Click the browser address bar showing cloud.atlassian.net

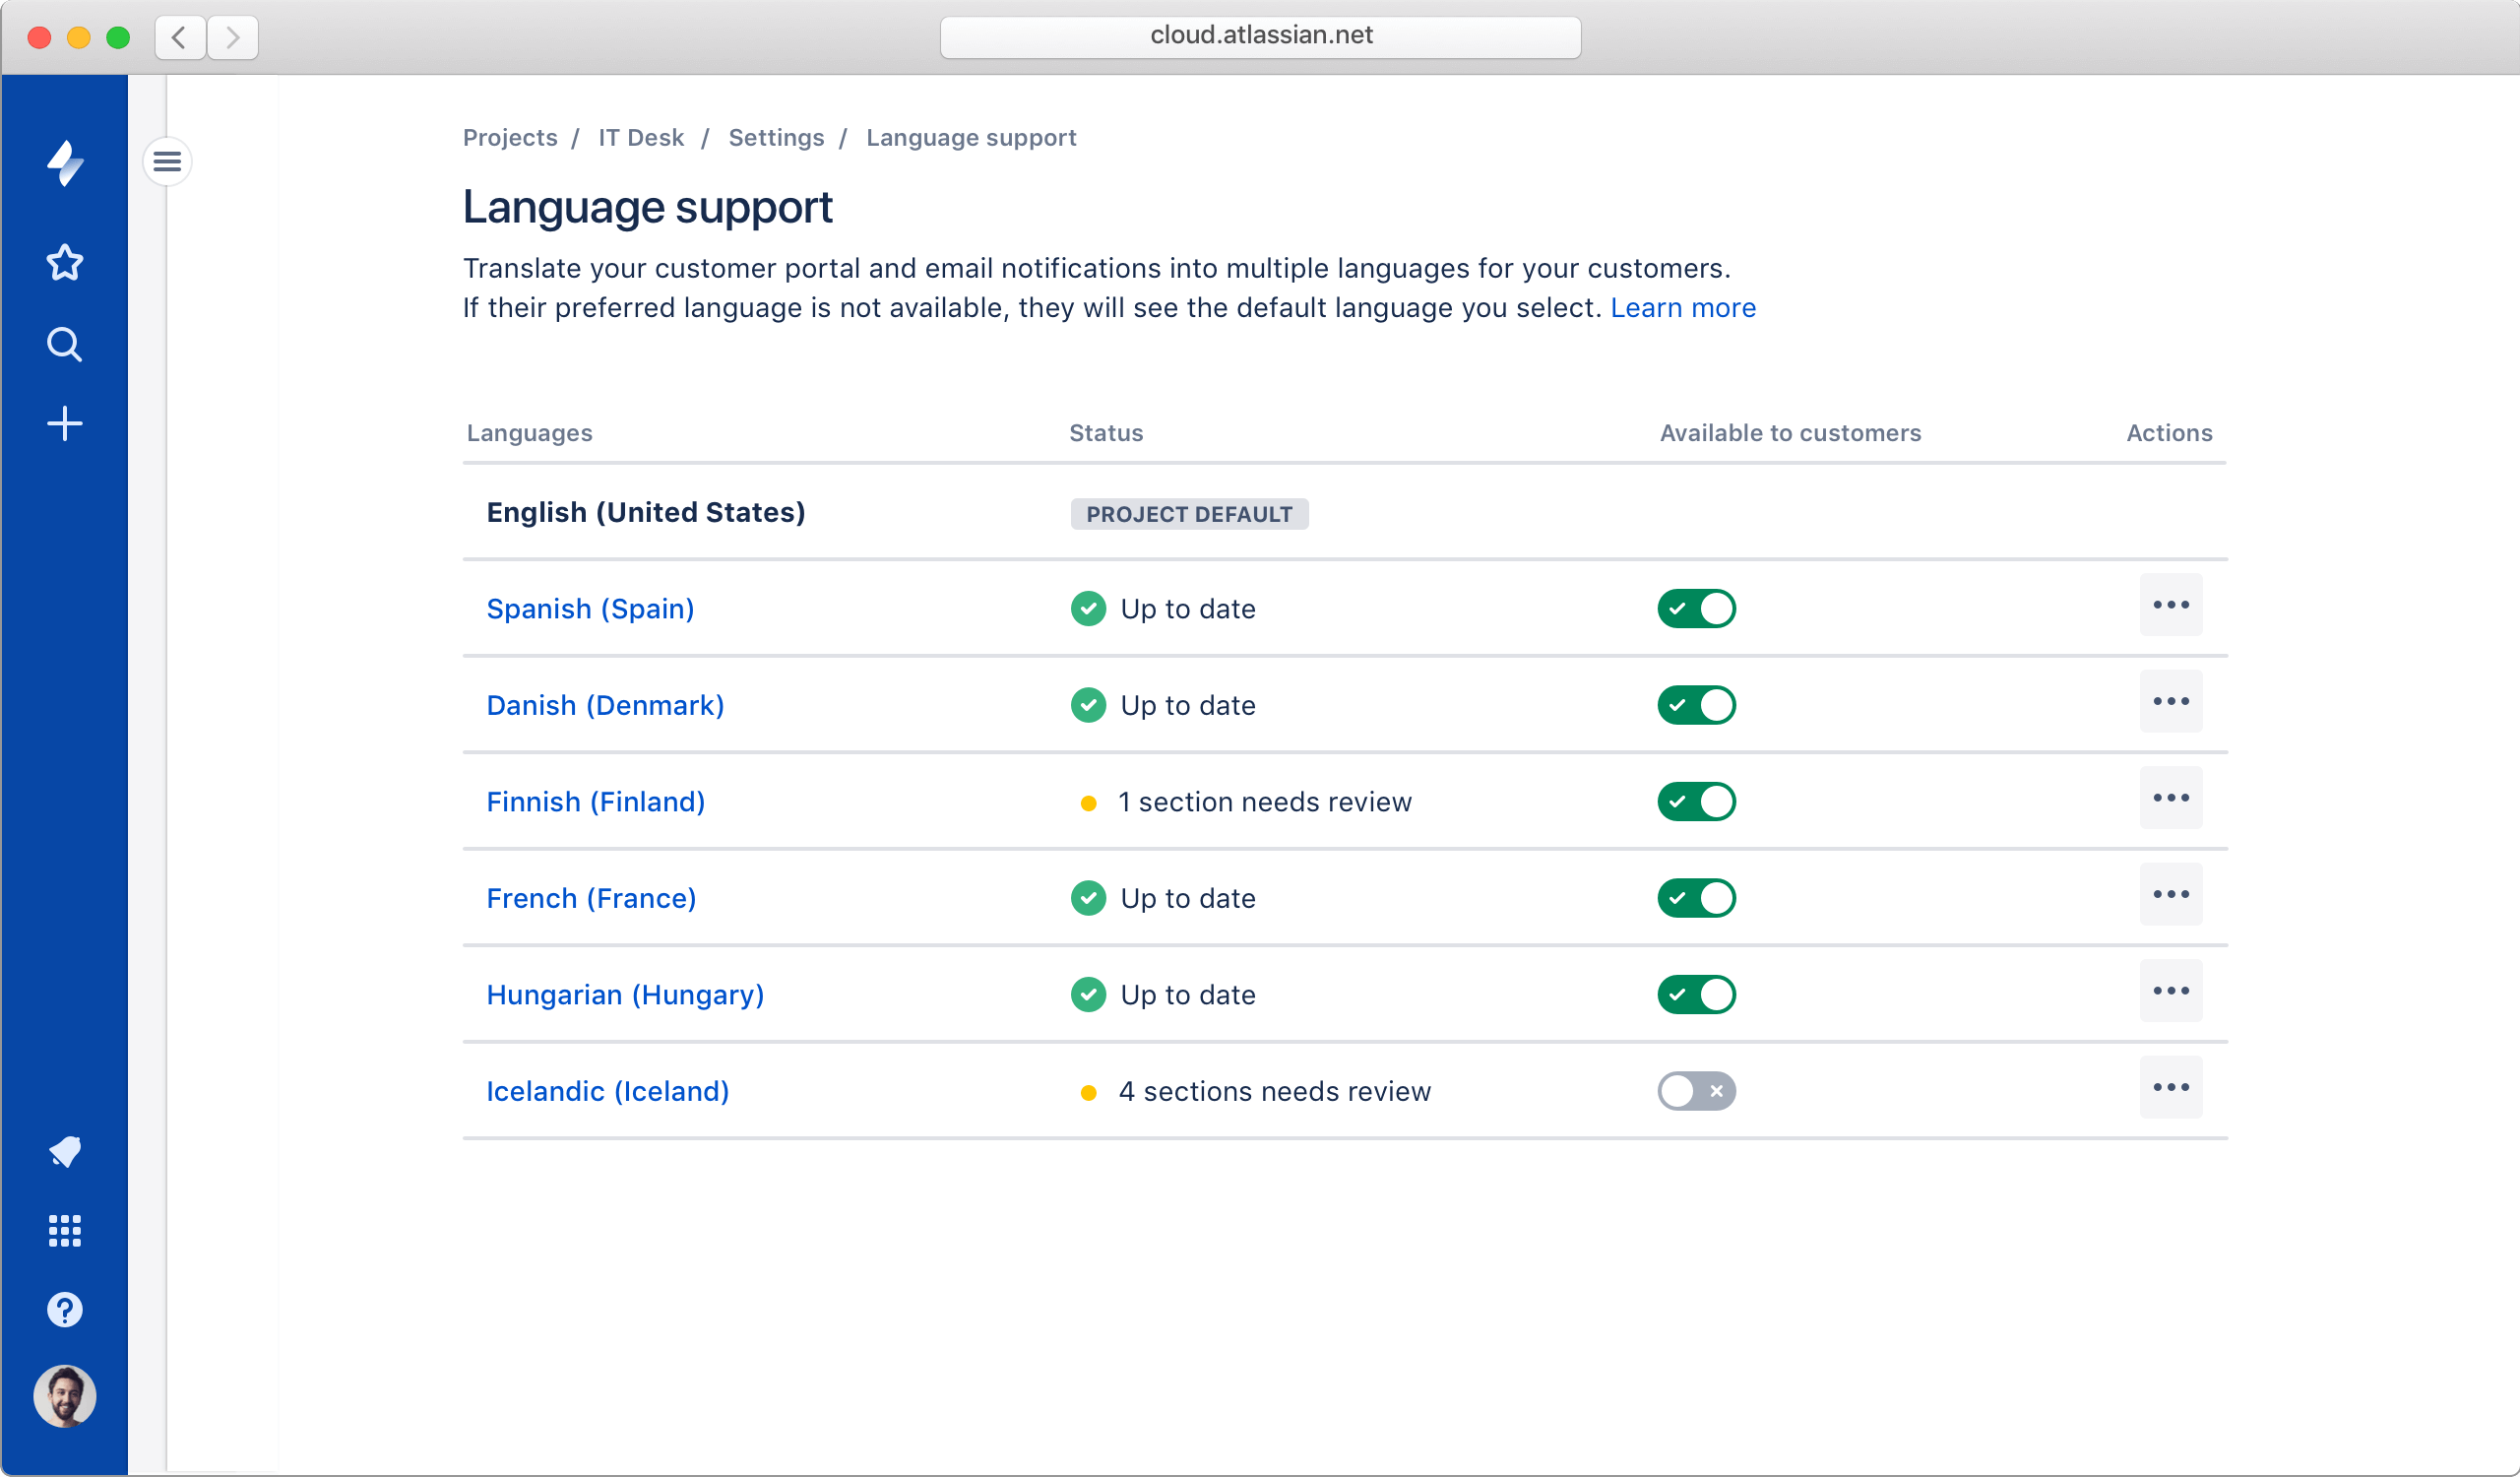pyautogui.click(x=1260, y=36)
